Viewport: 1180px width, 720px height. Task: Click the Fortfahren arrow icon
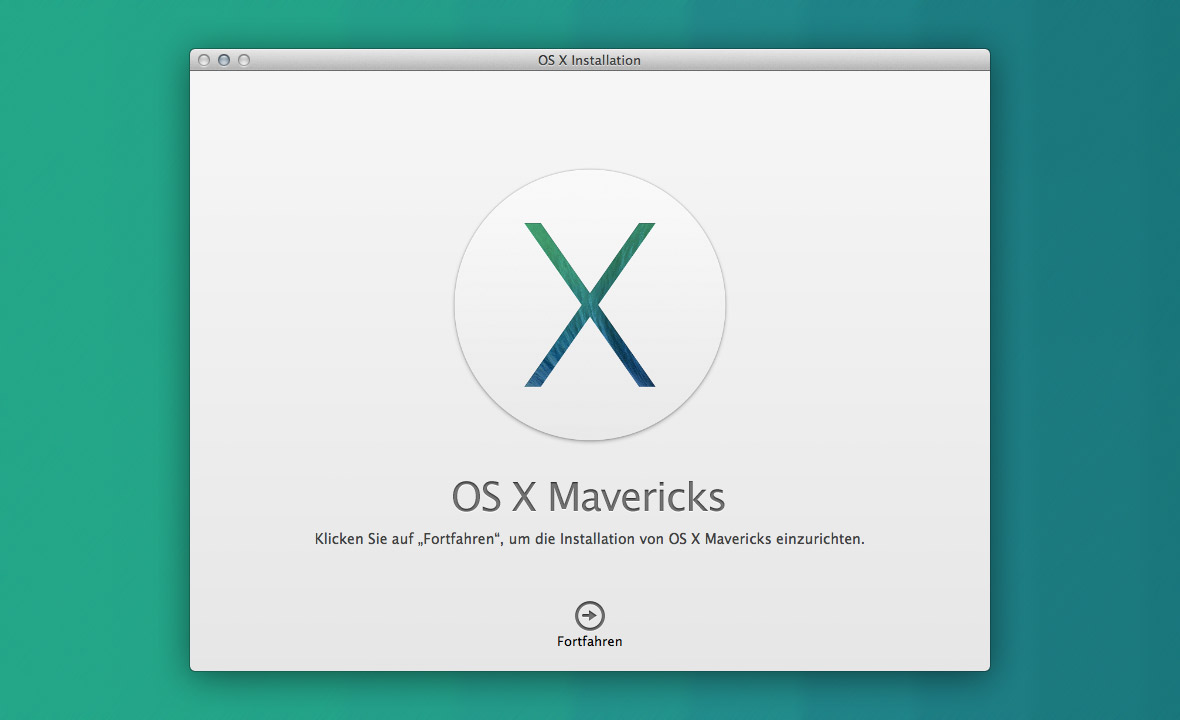(589, 615)
